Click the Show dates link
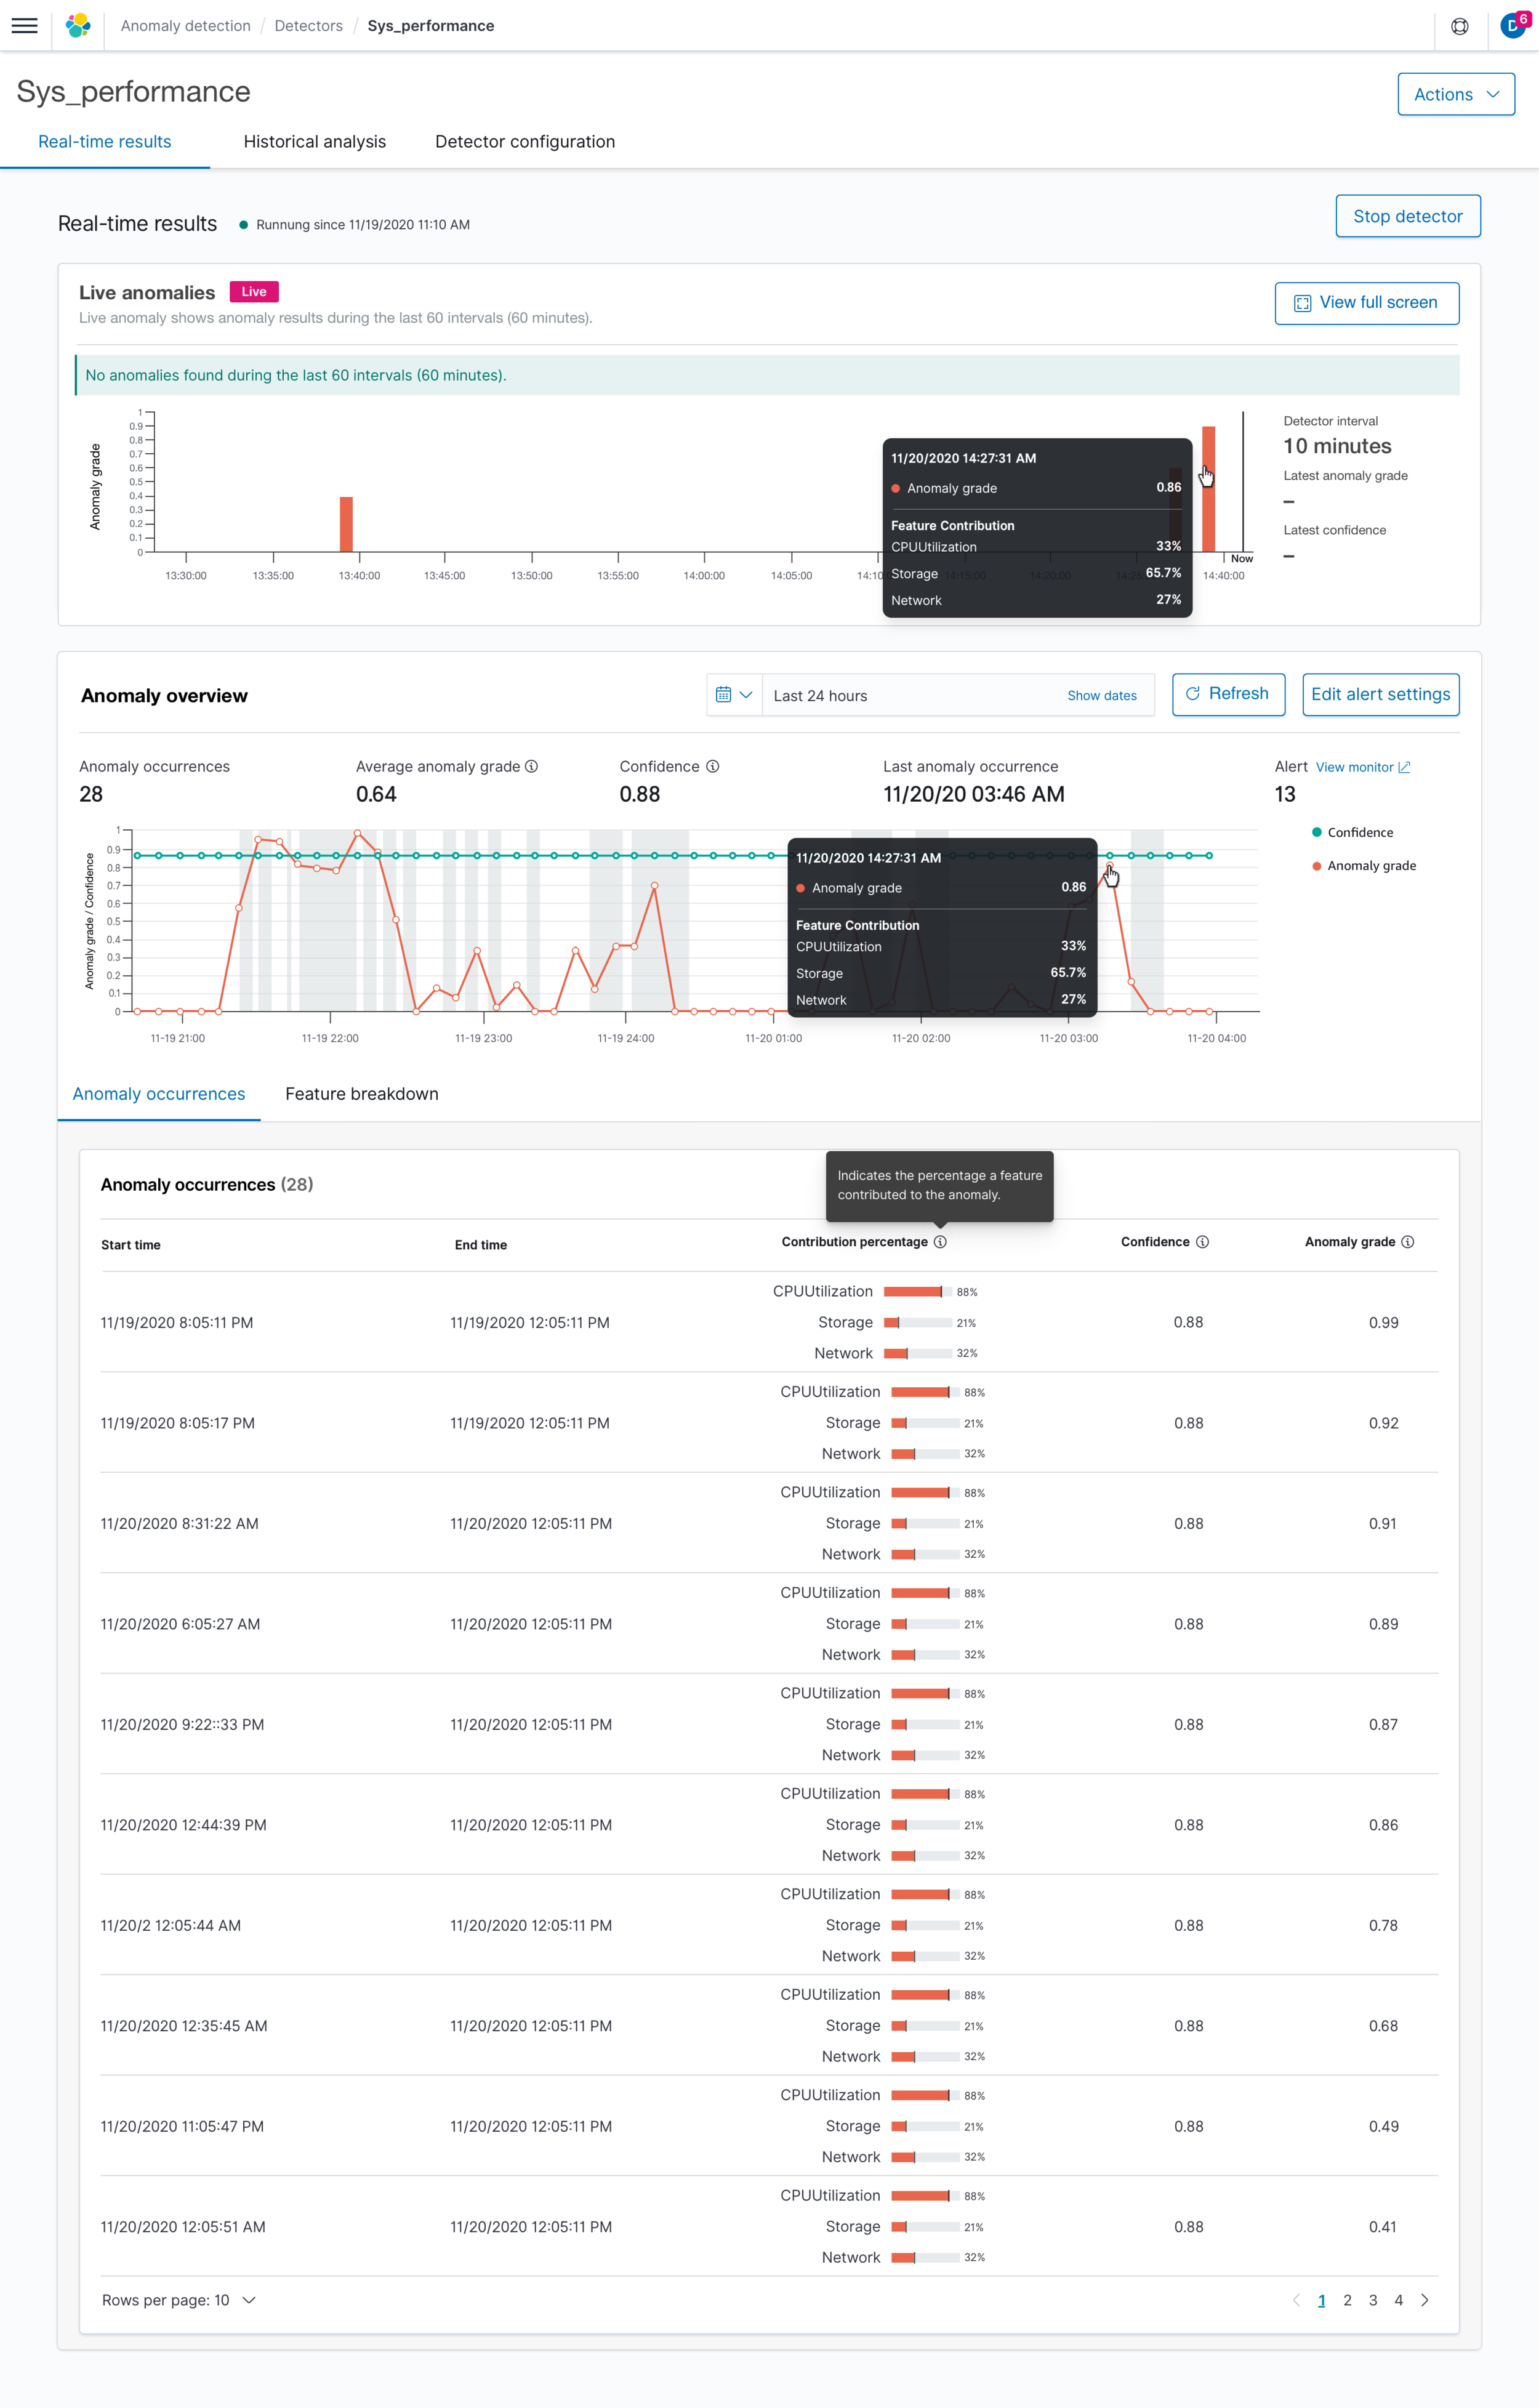1539x2408 pixels. 1101,695
